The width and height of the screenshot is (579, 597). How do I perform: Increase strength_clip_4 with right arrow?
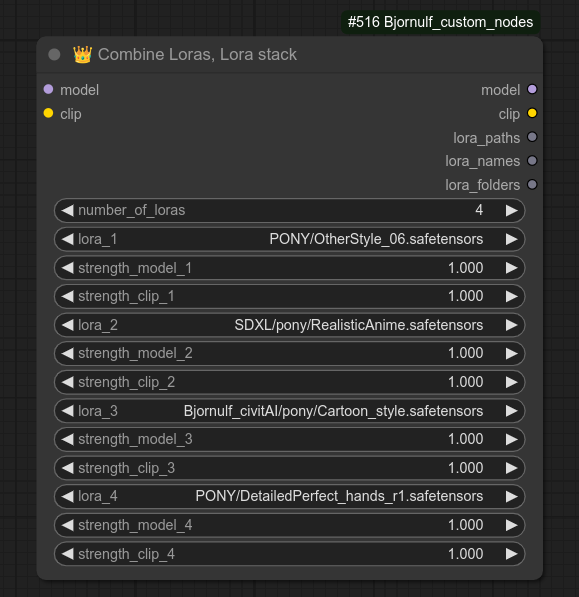click(512, 554)
